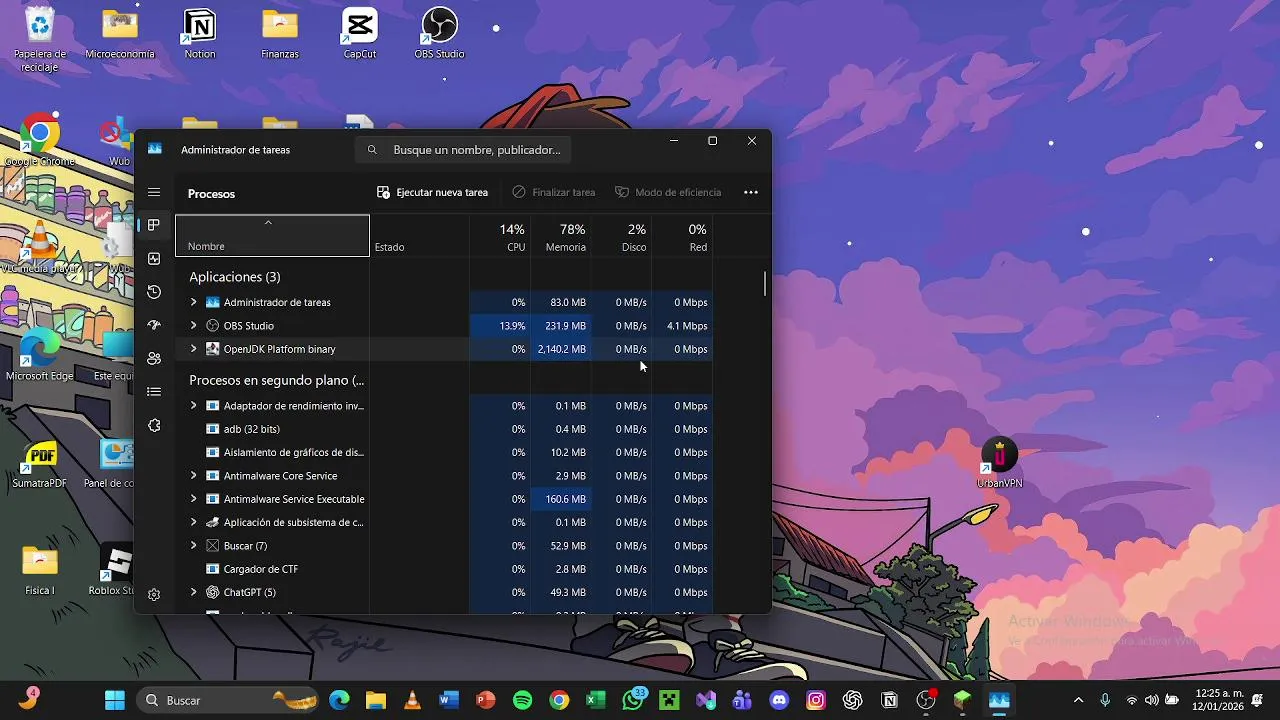Click the Task Manager search box
The width and height of the screenshot is (1280, 720).
[465, 150]
